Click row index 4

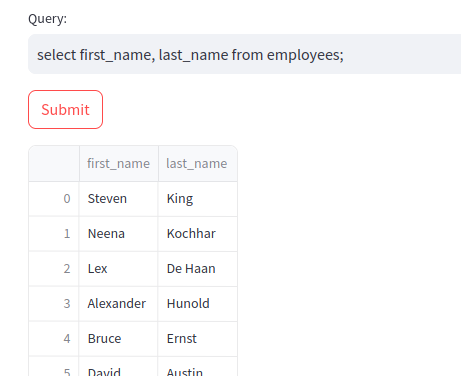[x=54, y=339]
